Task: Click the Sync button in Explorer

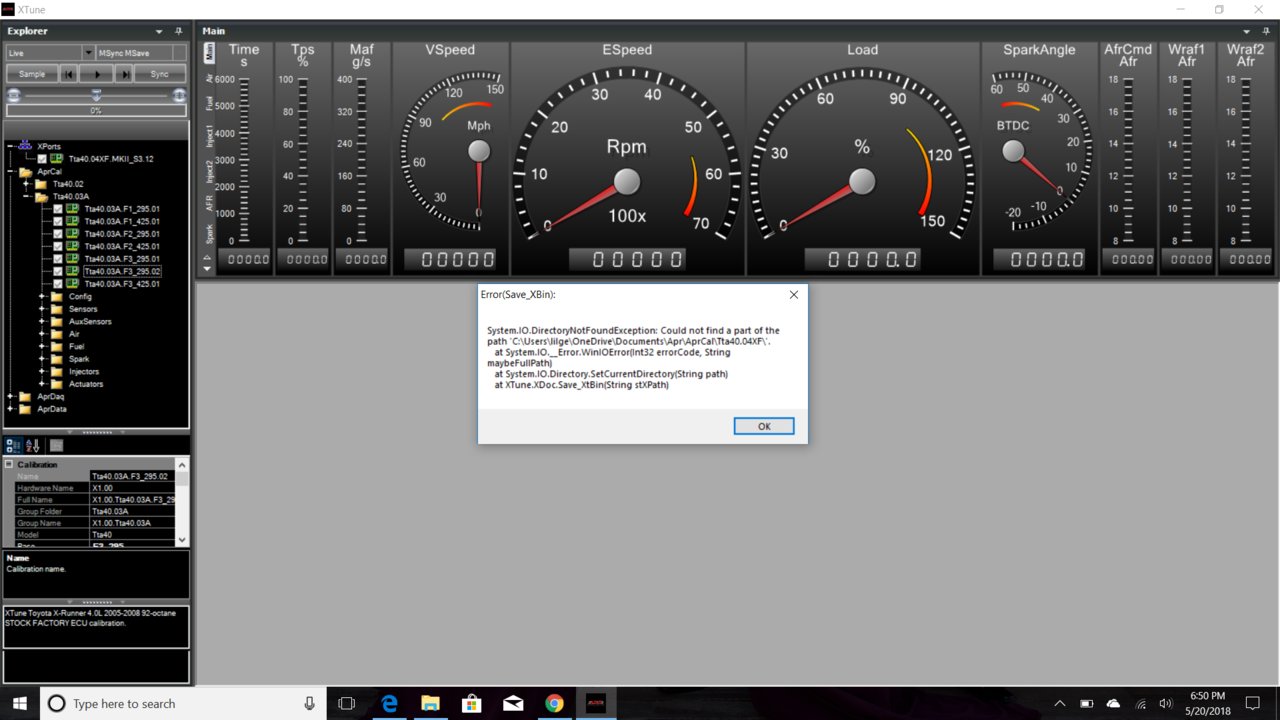Action: [x=160, y=74]
